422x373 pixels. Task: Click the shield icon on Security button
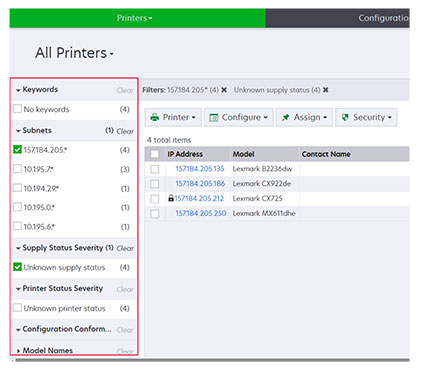point(345,117)
